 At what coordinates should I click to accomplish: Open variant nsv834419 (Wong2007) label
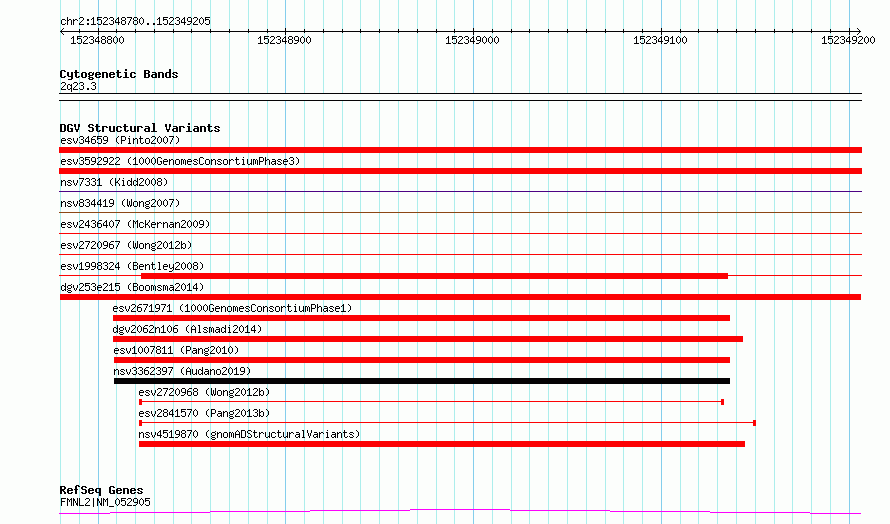[120, 203]
